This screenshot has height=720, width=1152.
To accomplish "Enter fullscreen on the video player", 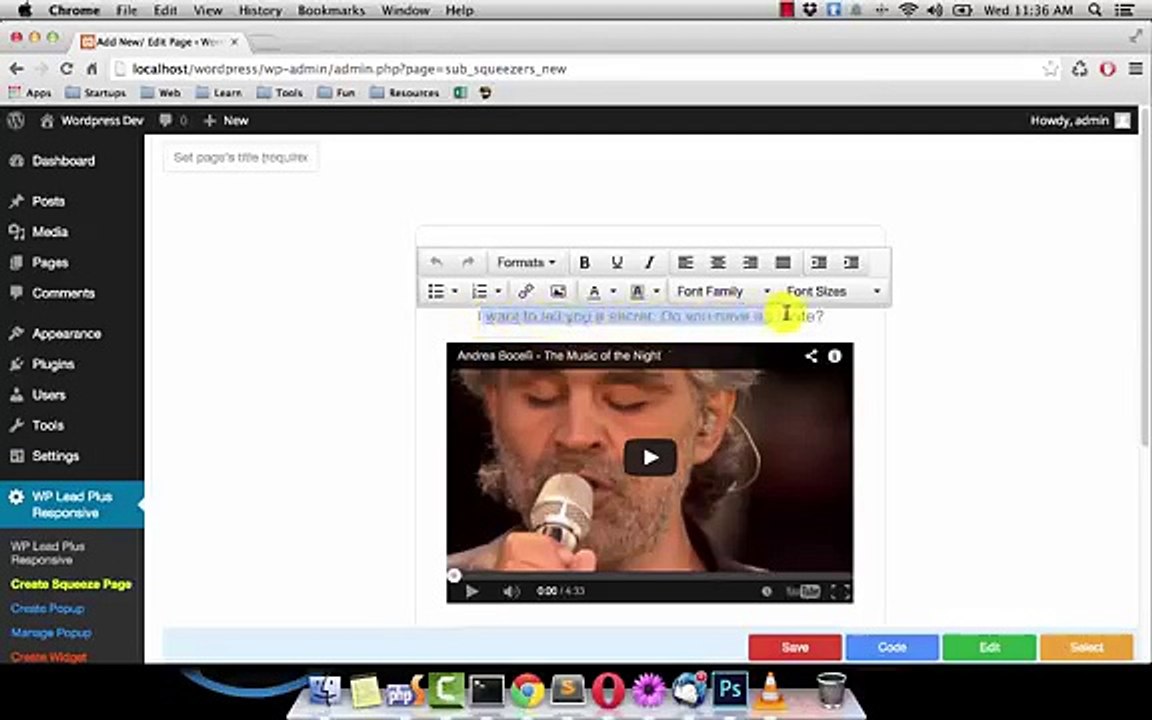I will pyautogui.click(x=840, y=591).
